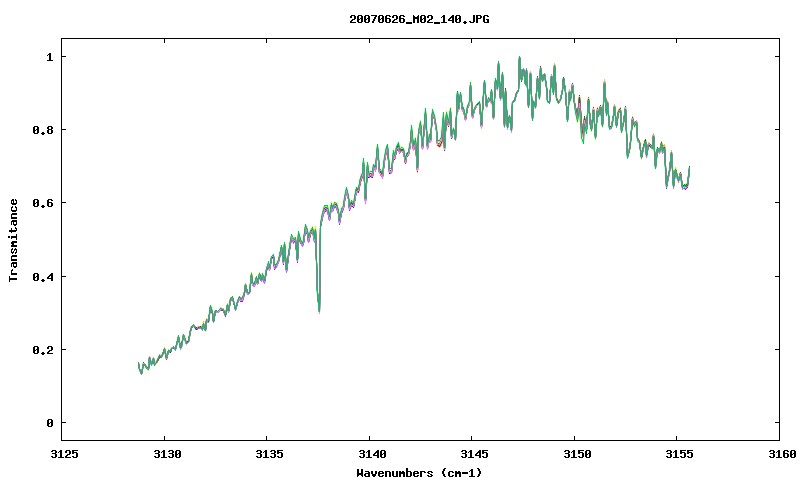800x480 pixels.
Task: Click the x-axis tick label 3140
Action: click(x=372, y=454)
